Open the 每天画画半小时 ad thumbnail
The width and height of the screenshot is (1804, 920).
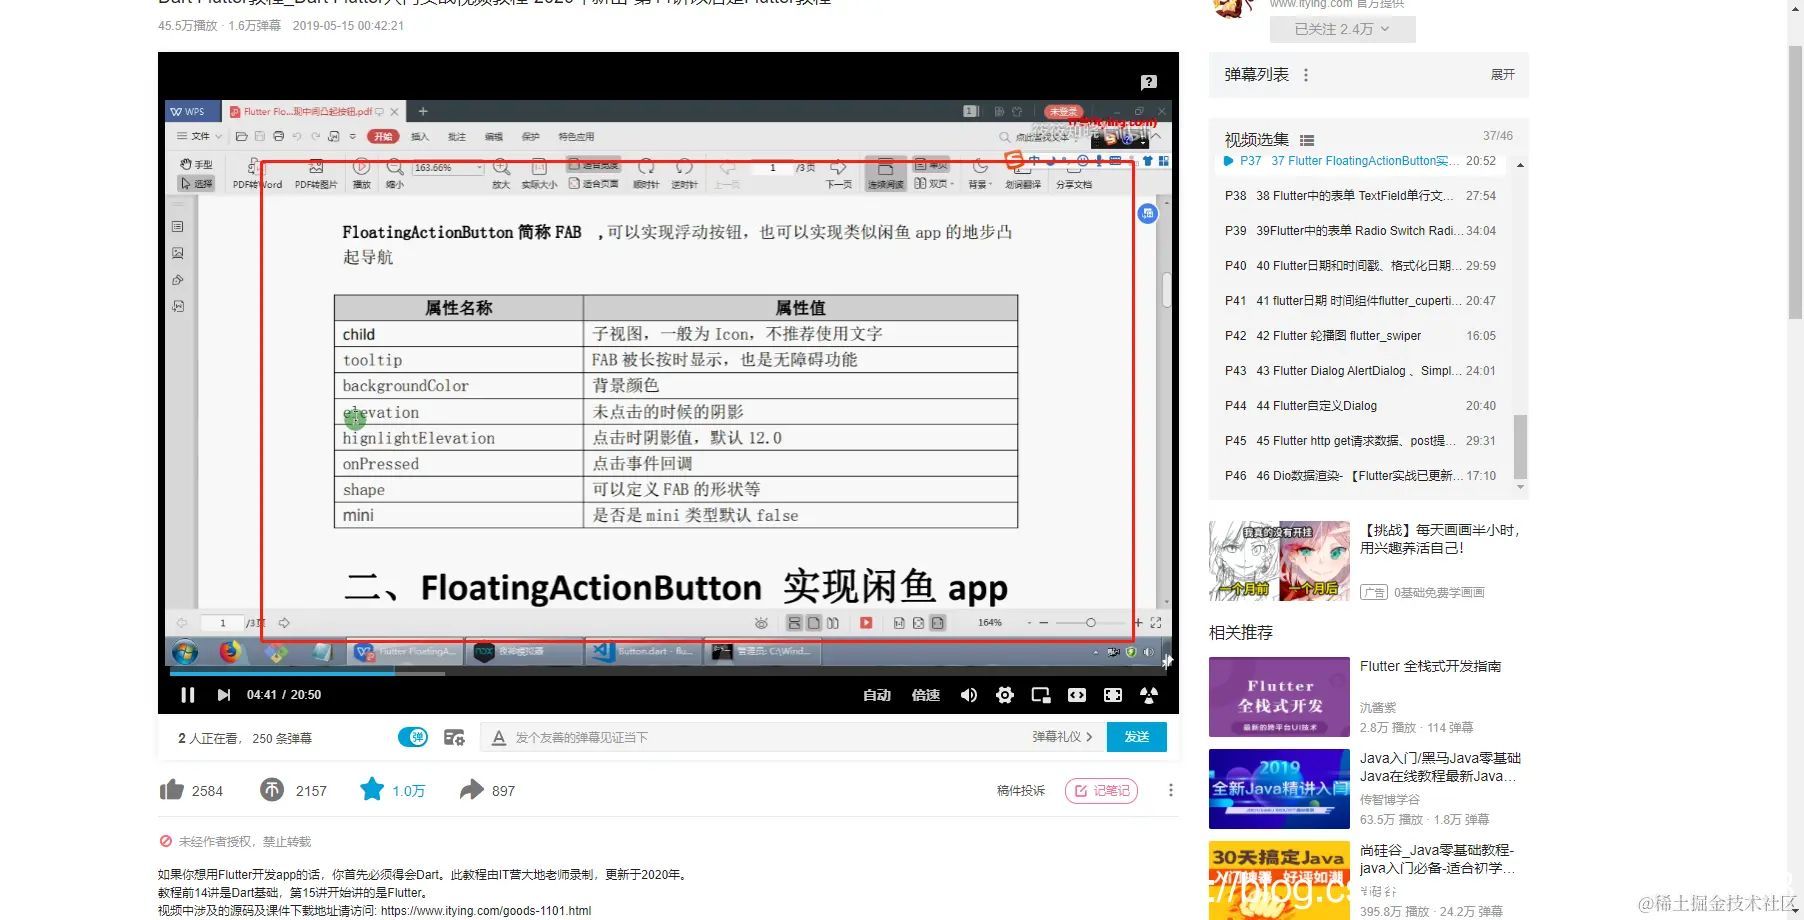pos(1279,560)
